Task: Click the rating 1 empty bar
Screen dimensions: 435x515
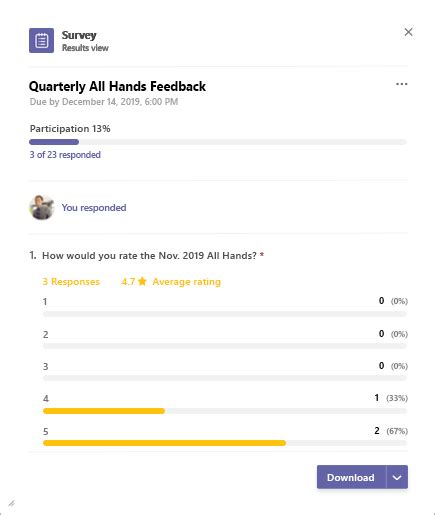Action: coord(225,314)
